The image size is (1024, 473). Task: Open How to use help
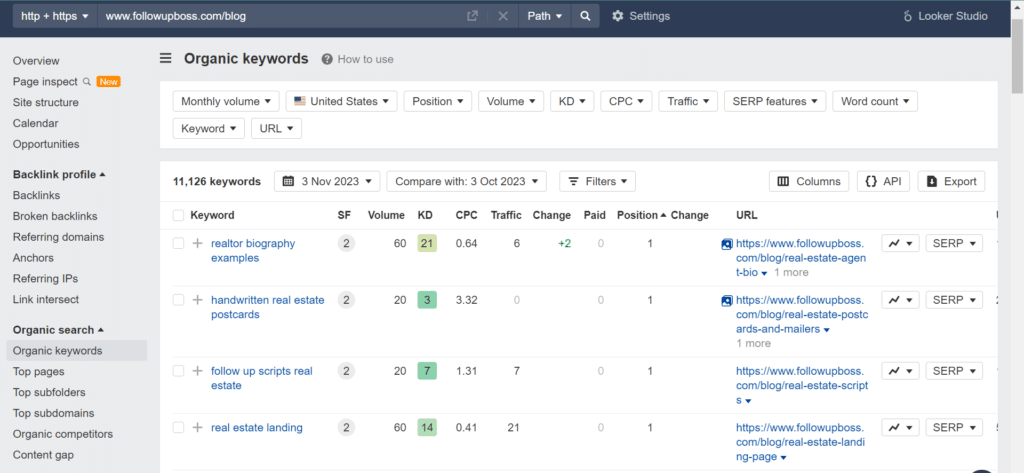point(358,59)
